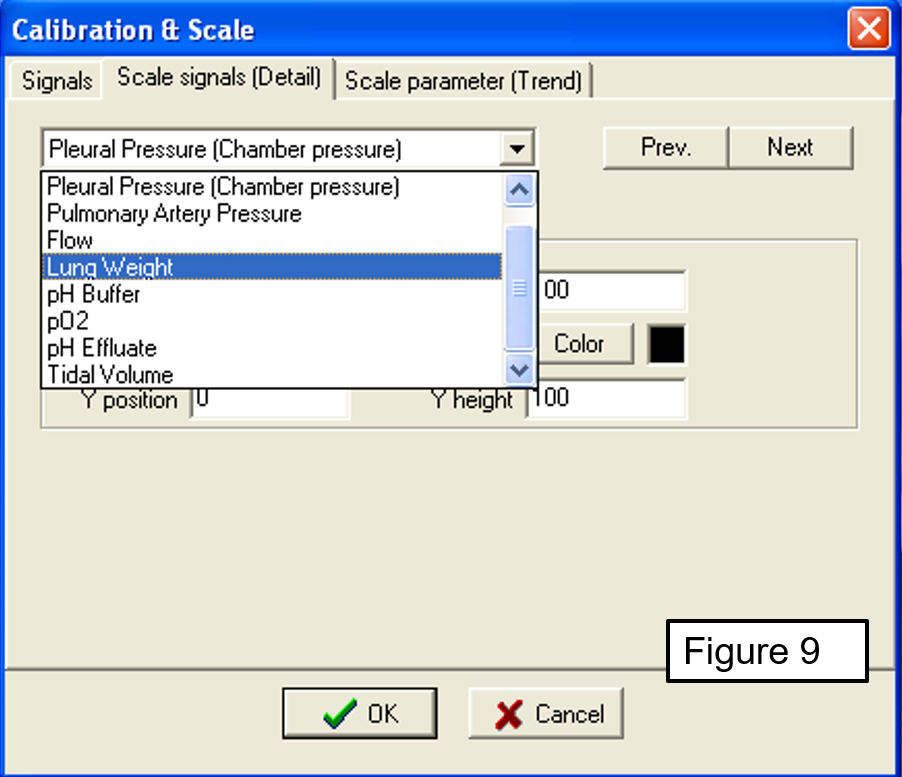Advance to the next signal with Next
The height and width of the screenshot is (777, 902).
coord(790,148)
